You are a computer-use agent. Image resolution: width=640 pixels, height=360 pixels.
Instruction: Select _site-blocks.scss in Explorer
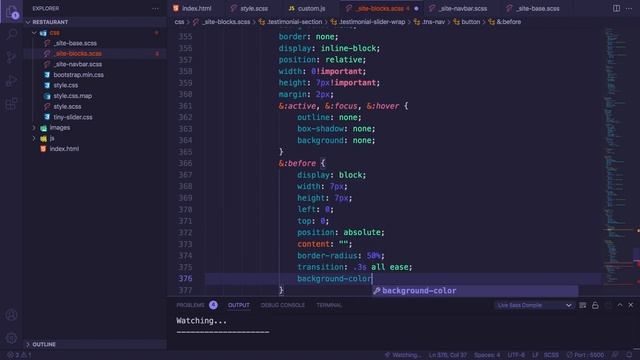point(95,54)
